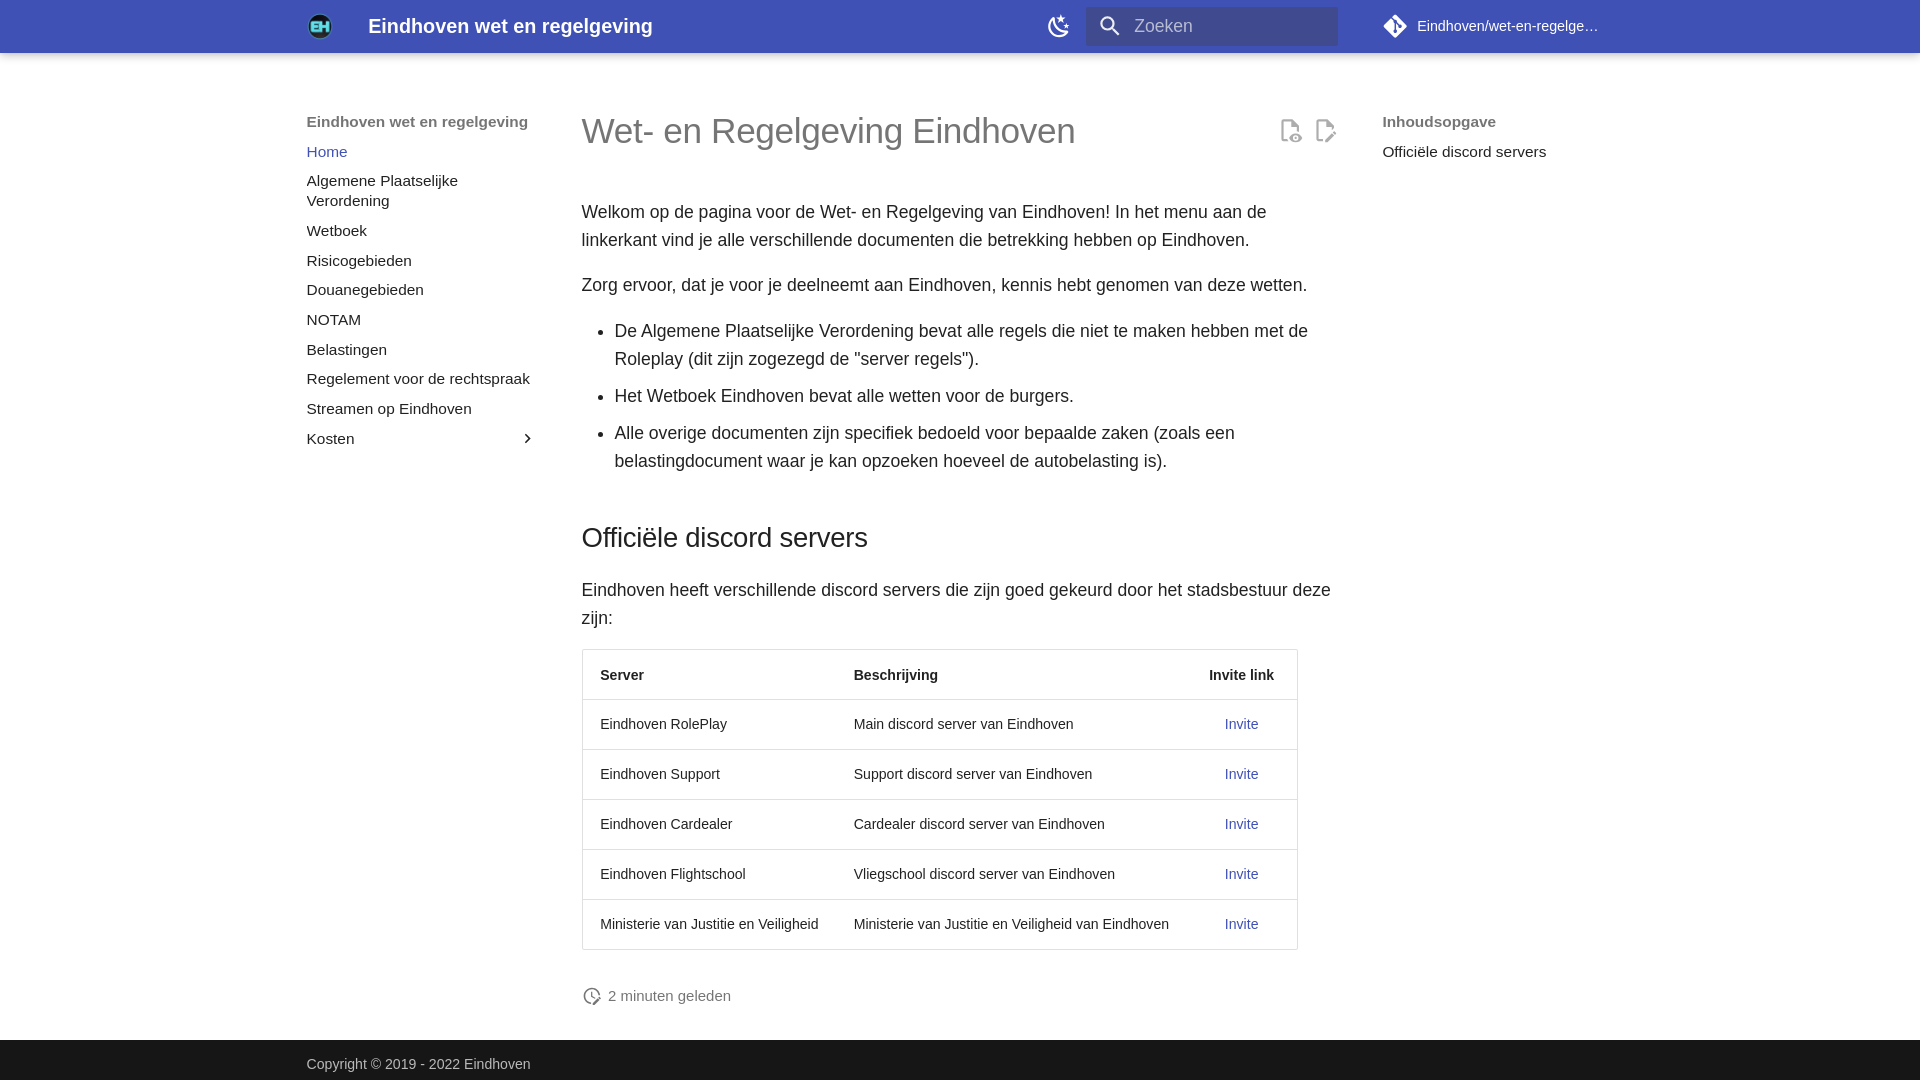Click Invite for Eindhoven Flightschool
The height and width of the screenshot is (1080, 1920).
pyautogui.click(x=1241, y=874)
